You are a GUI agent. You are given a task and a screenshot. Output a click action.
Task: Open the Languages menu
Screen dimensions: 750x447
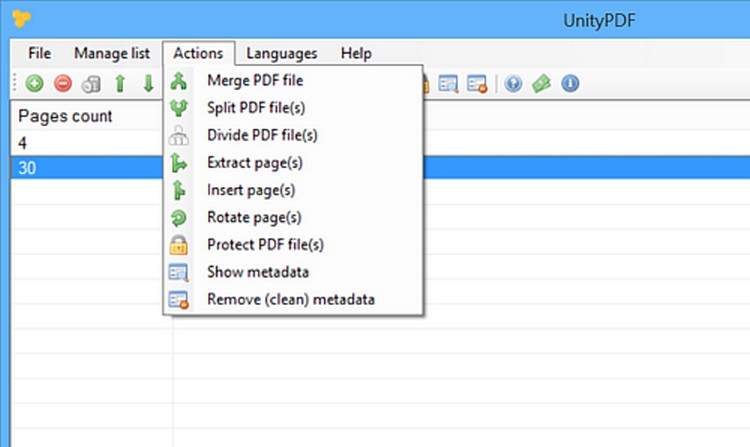pyautogui.click(x=282, y=53)
